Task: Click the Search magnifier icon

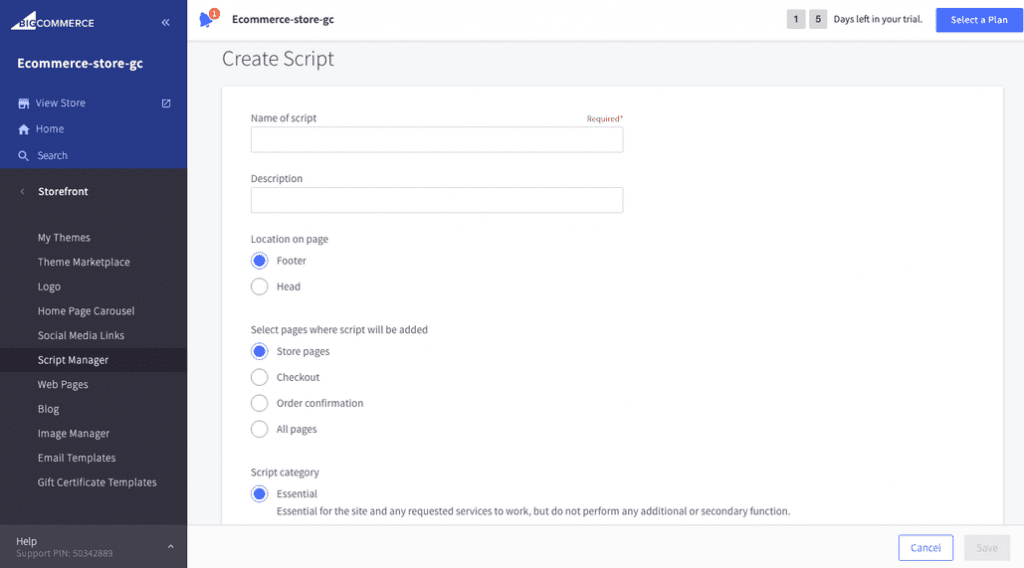Action: coord(24,155)
